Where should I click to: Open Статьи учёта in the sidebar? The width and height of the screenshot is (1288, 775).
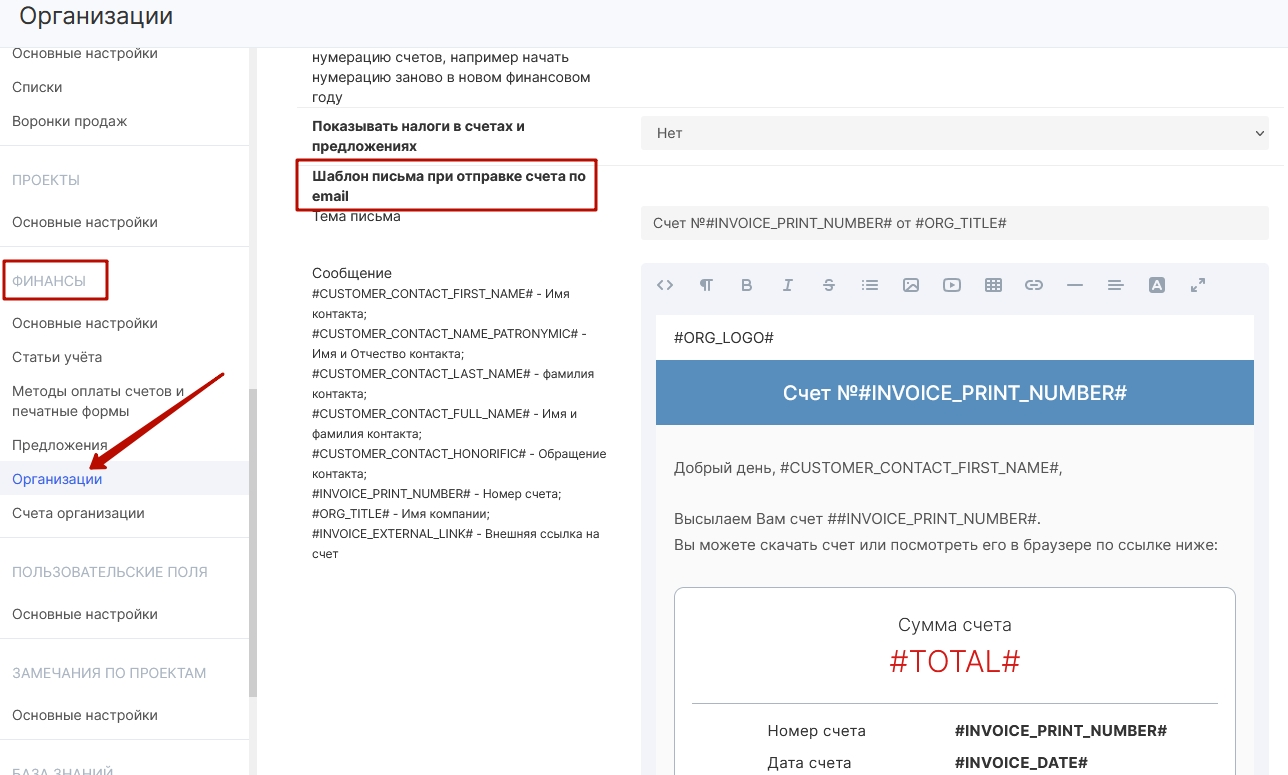(x=57, y=357)
